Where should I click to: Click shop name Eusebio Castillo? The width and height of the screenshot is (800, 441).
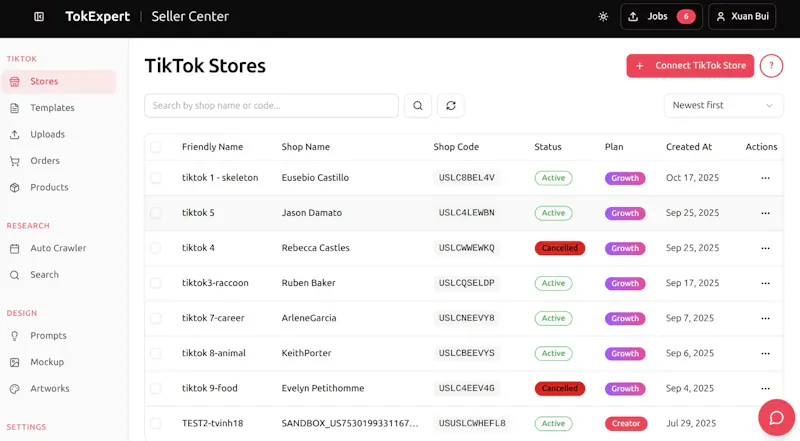pos(315,178)
